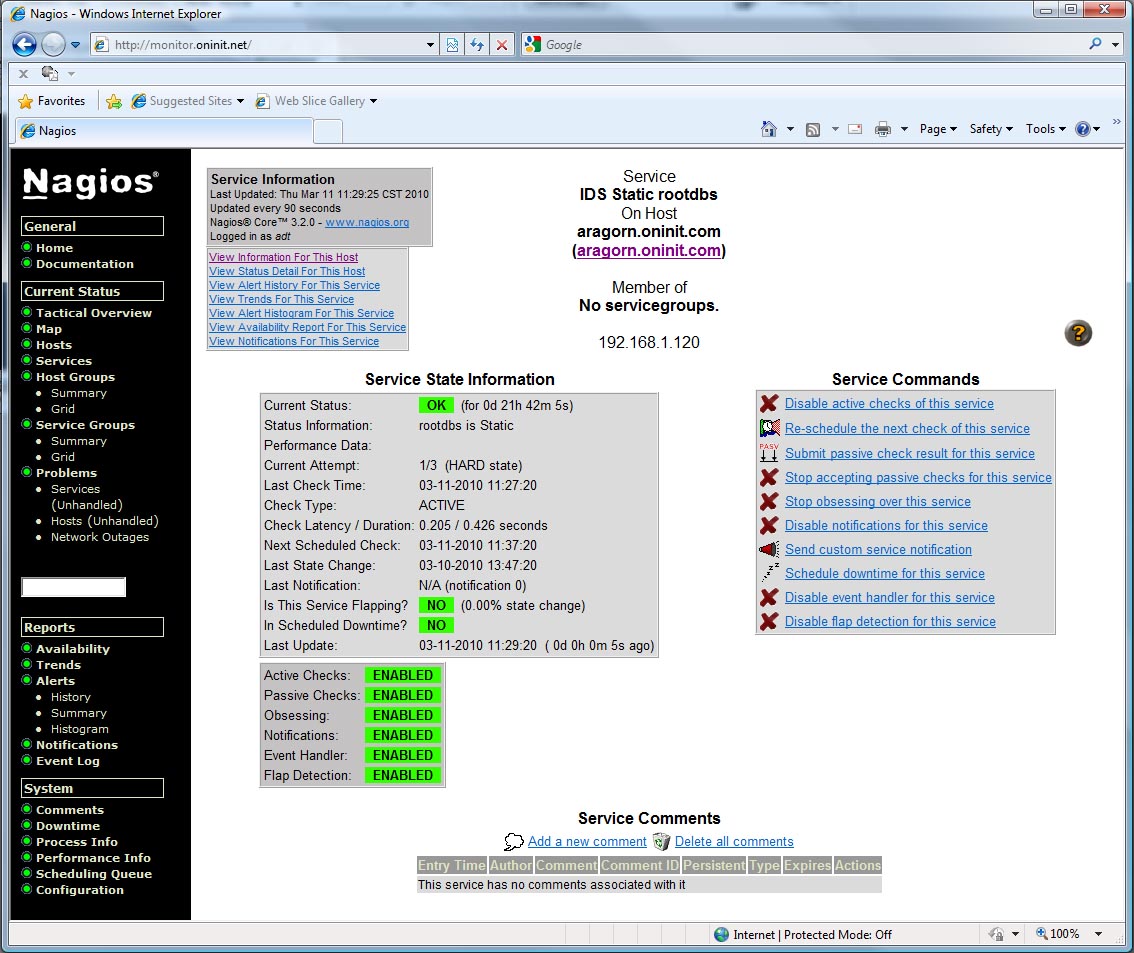The height and width of the screenshot is (953, 1134).
Task: Open Event Log in sidebar
Action: pyautogui.click(x=68, y=761)
